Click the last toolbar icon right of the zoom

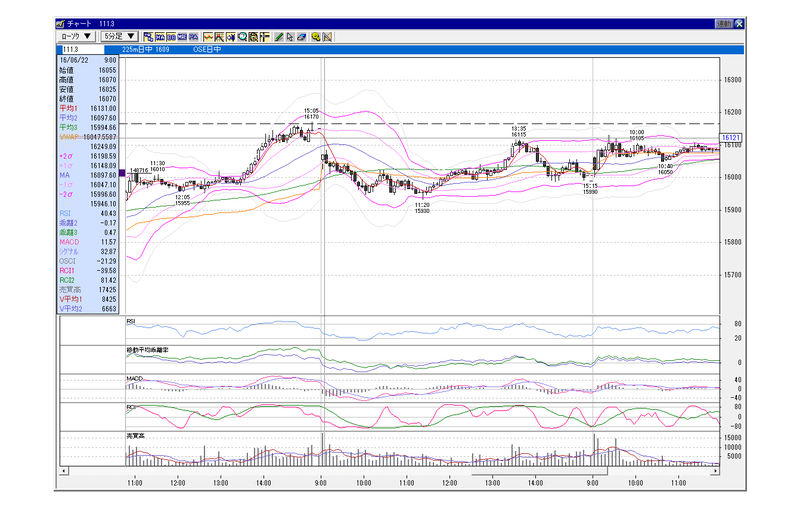pyautogui.click(x=328, y=37)
